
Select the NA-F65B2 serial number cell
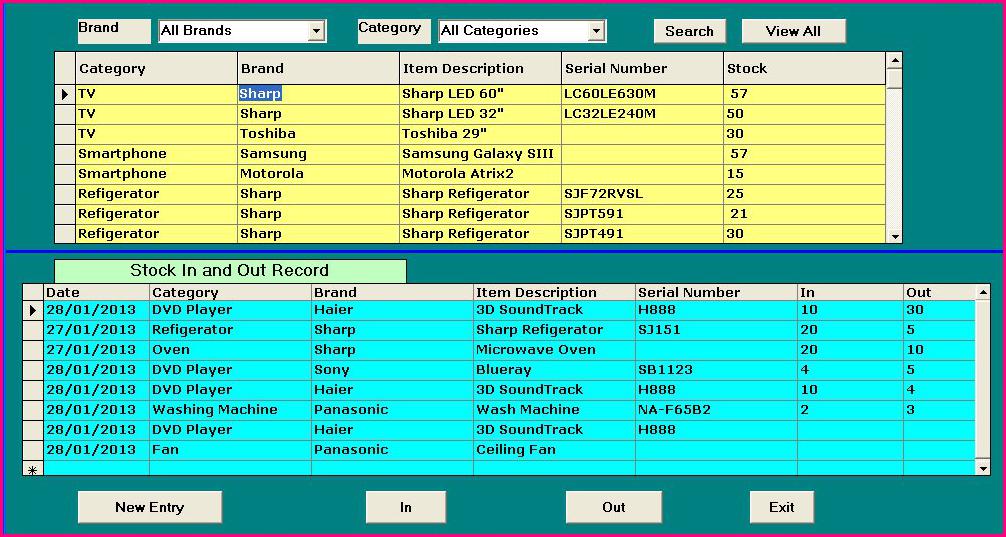point(716,409)
